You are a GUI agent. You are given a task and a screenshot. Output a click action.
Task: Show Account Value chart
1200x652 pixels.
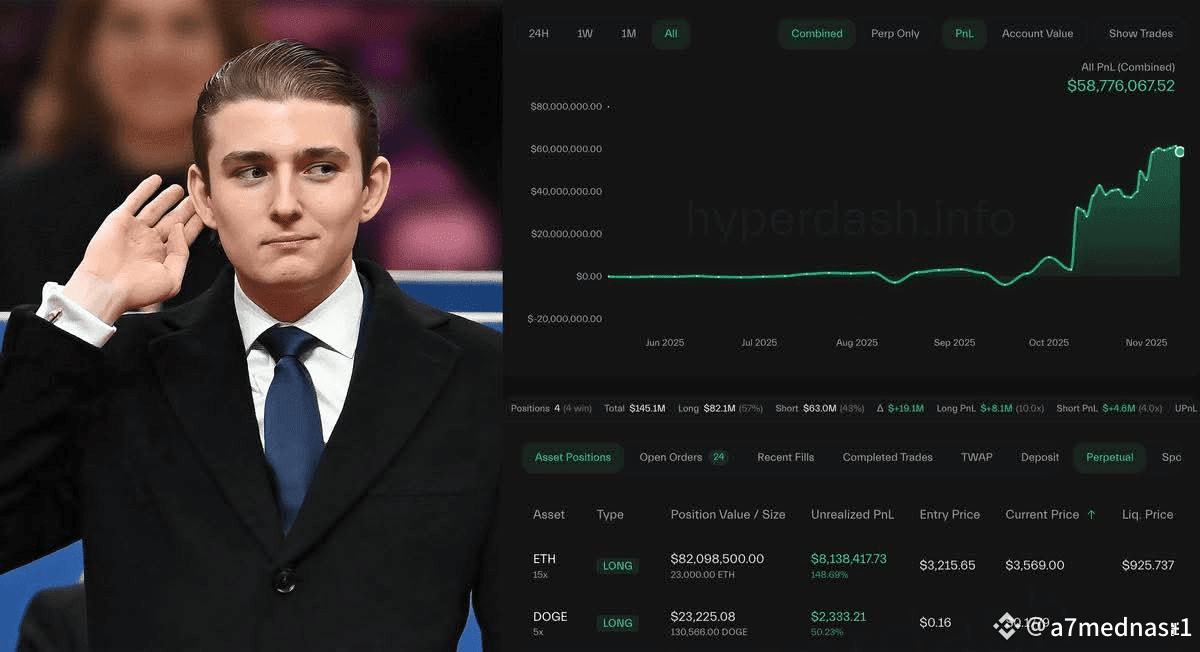(x=1037, y=34)
